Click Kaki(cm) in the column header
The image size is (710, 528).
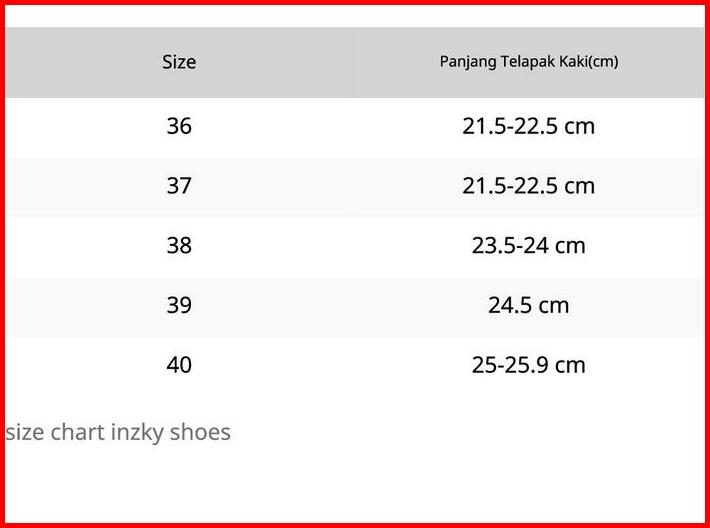point(586,62)
